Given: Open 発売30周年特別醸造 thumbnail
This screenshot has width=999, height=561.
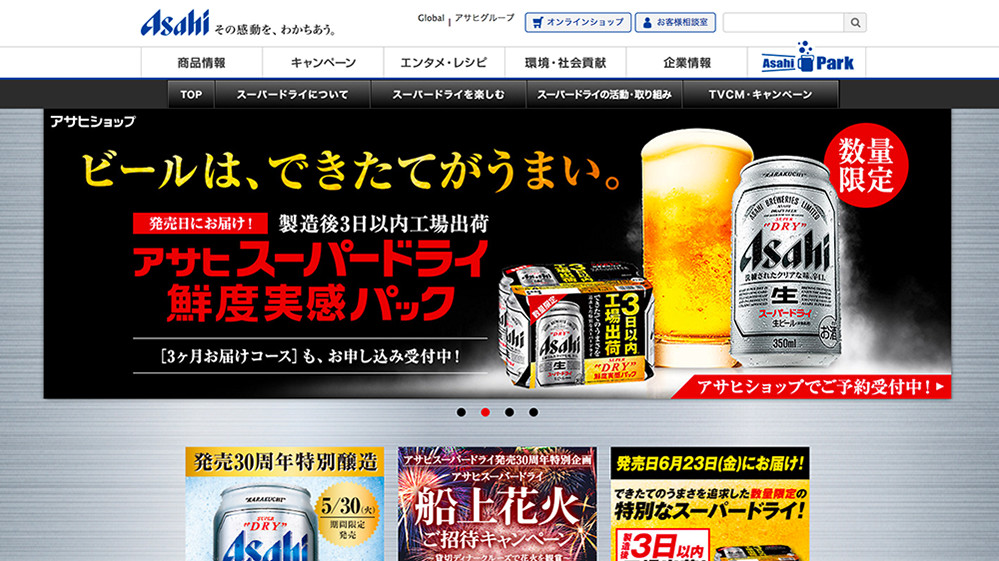Looking at the screenshot, I should [x=285, y=504].
